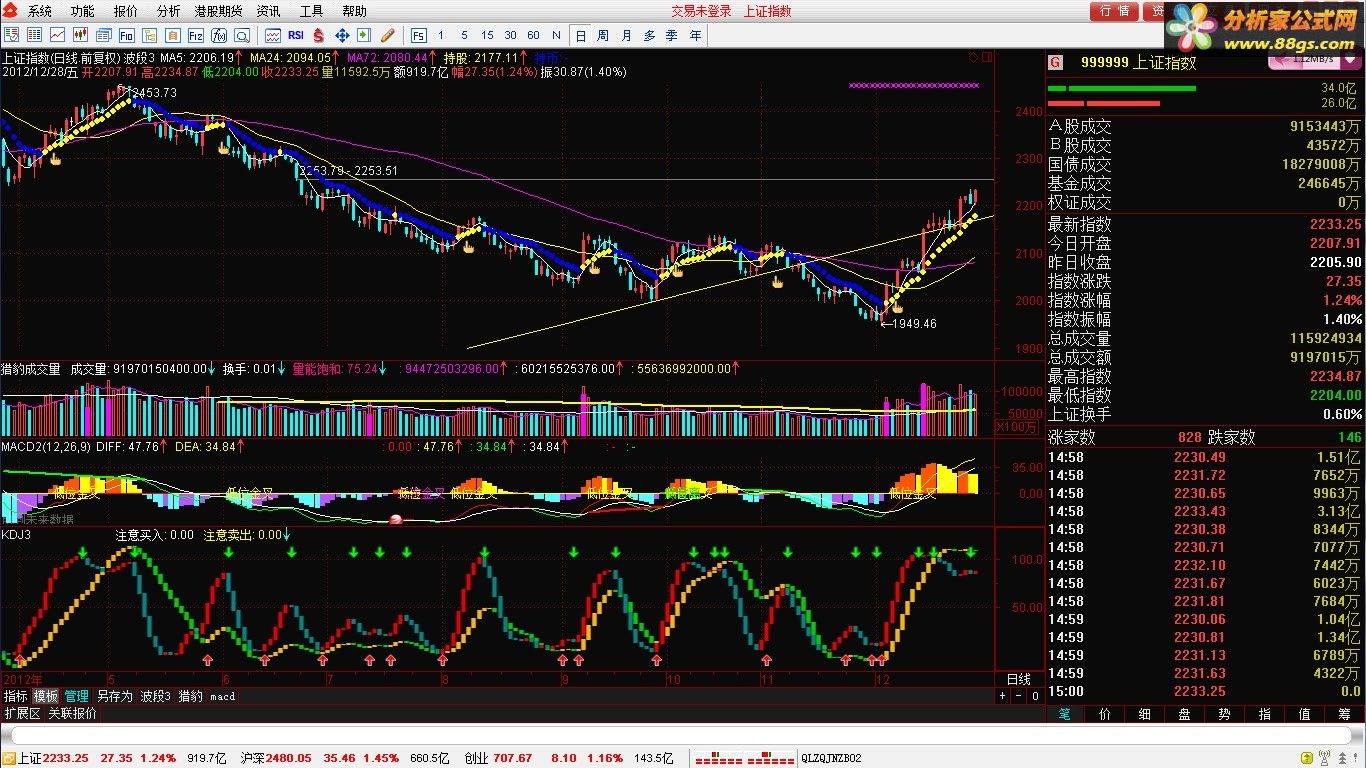Select the multi-day 多 period

(649, 35)
